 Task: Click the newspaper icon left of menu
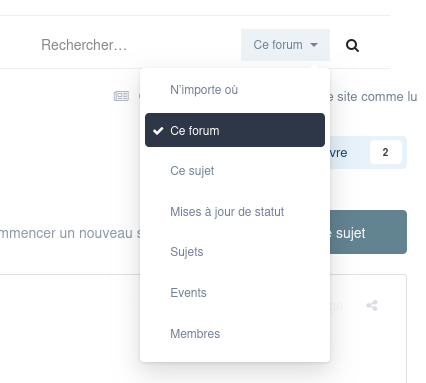coord(121,96)
